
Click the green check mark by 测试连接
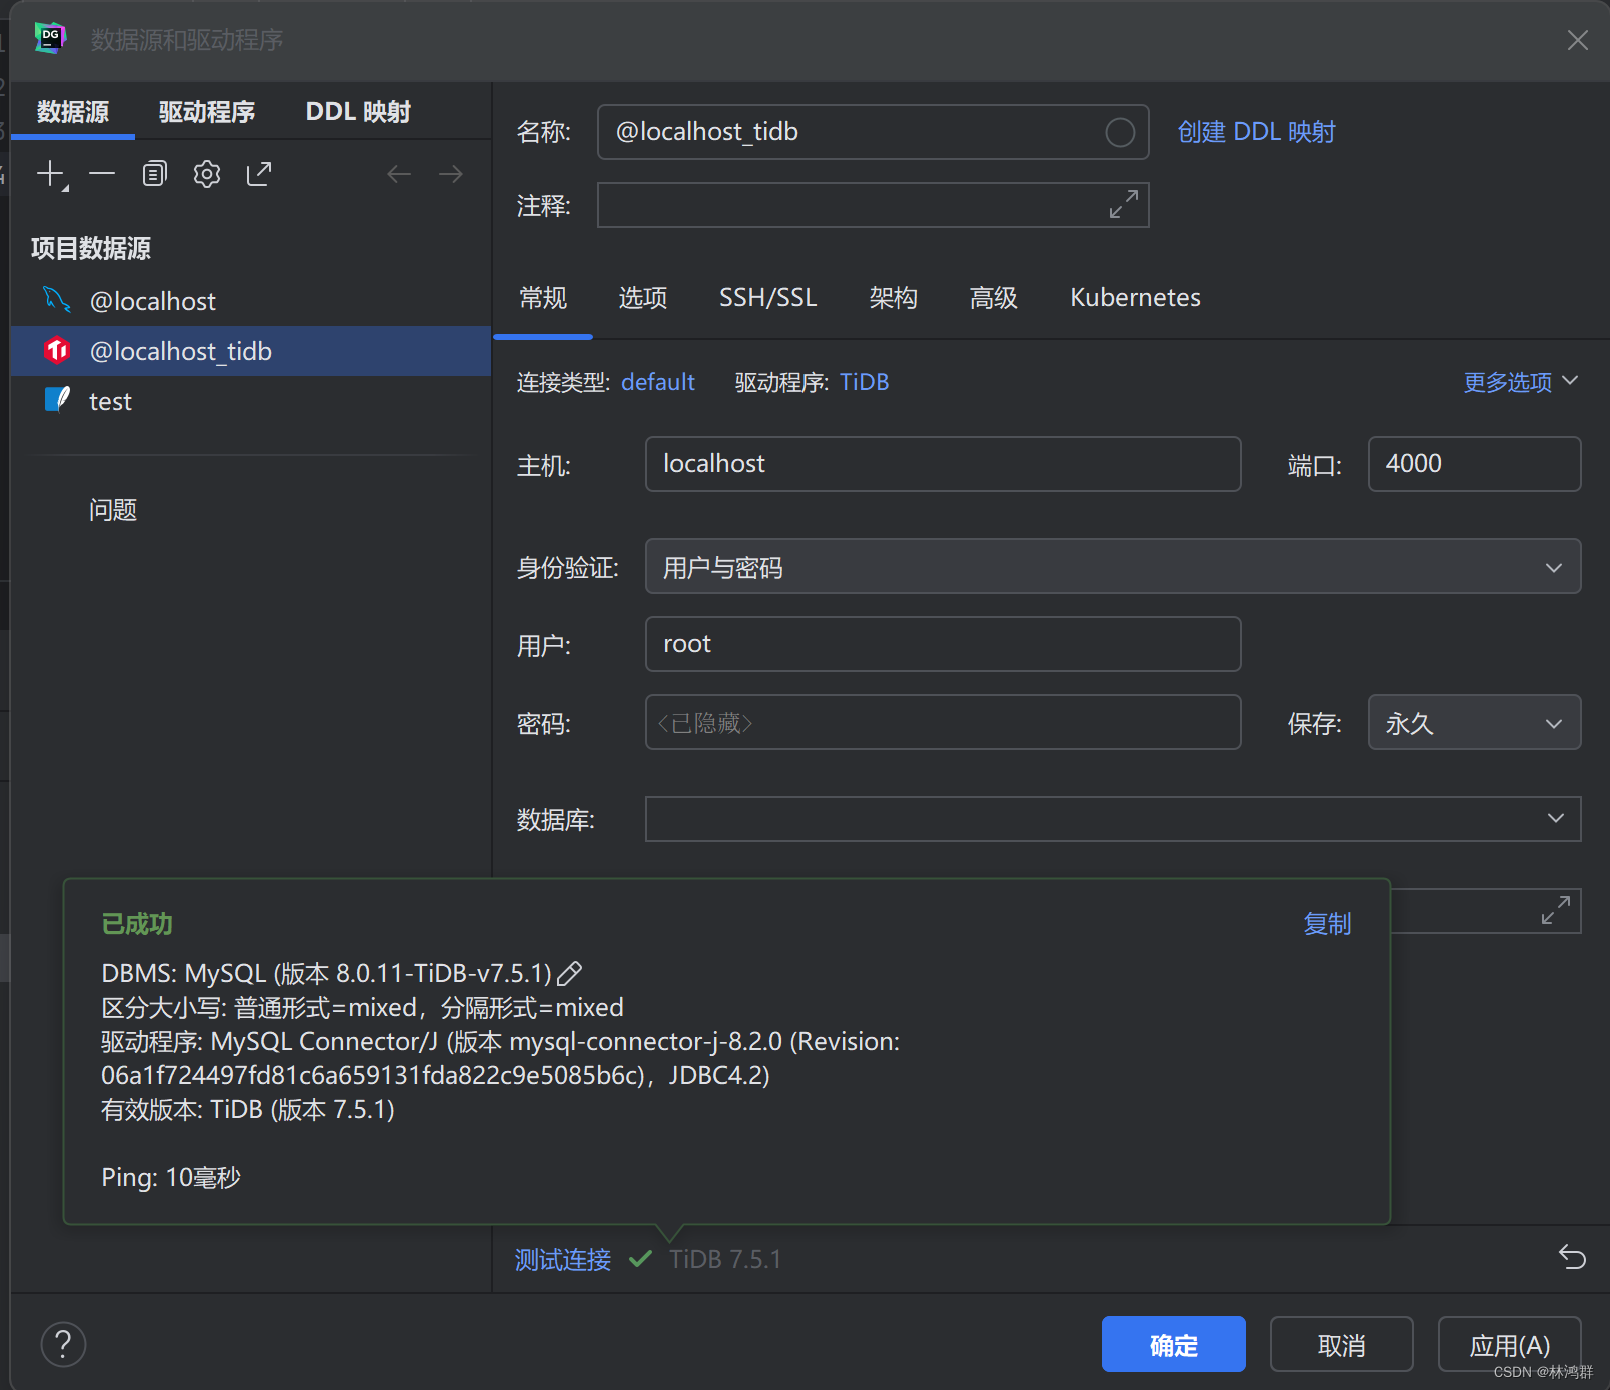point(640,1259)
